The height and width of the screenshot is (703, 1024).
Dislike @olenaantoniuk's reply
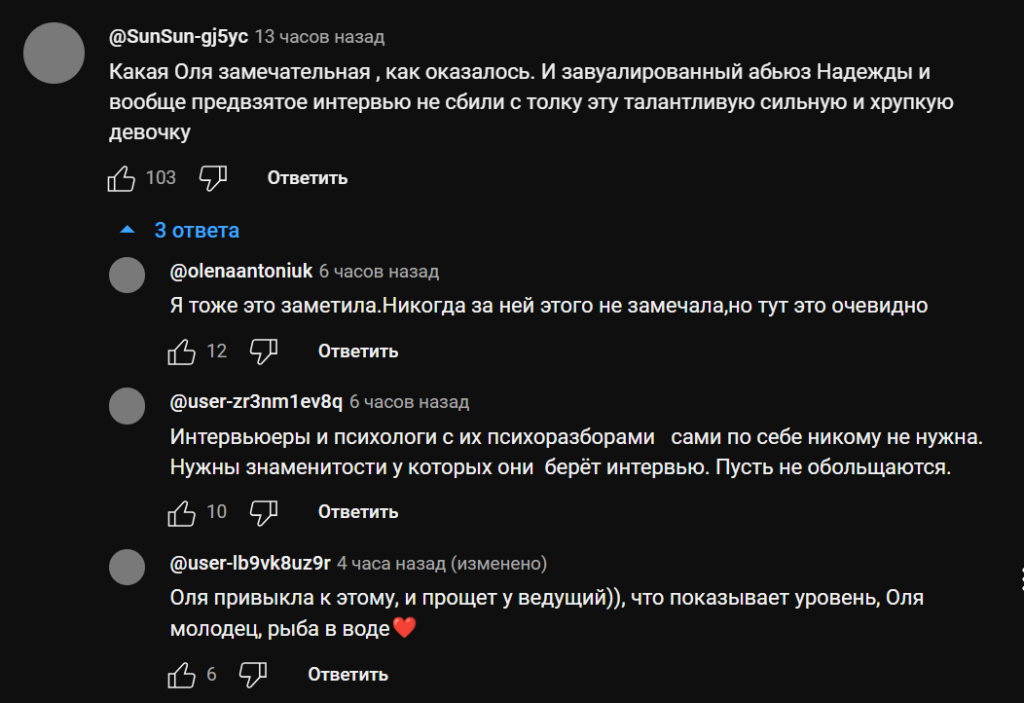pyautogui.click(x=263, y=351)
